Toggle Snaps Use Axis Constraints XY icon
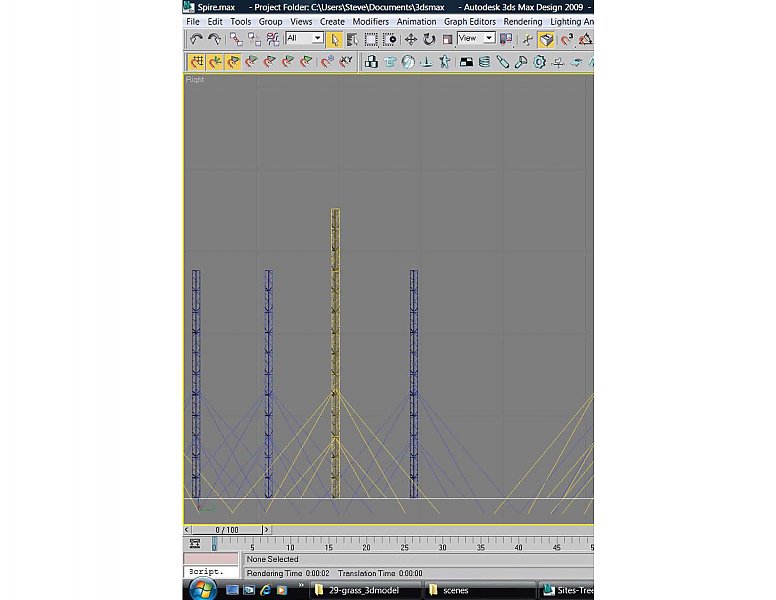The height and width of the screenshot is (600, 776). pyautogui.click(x=345, y=62)
